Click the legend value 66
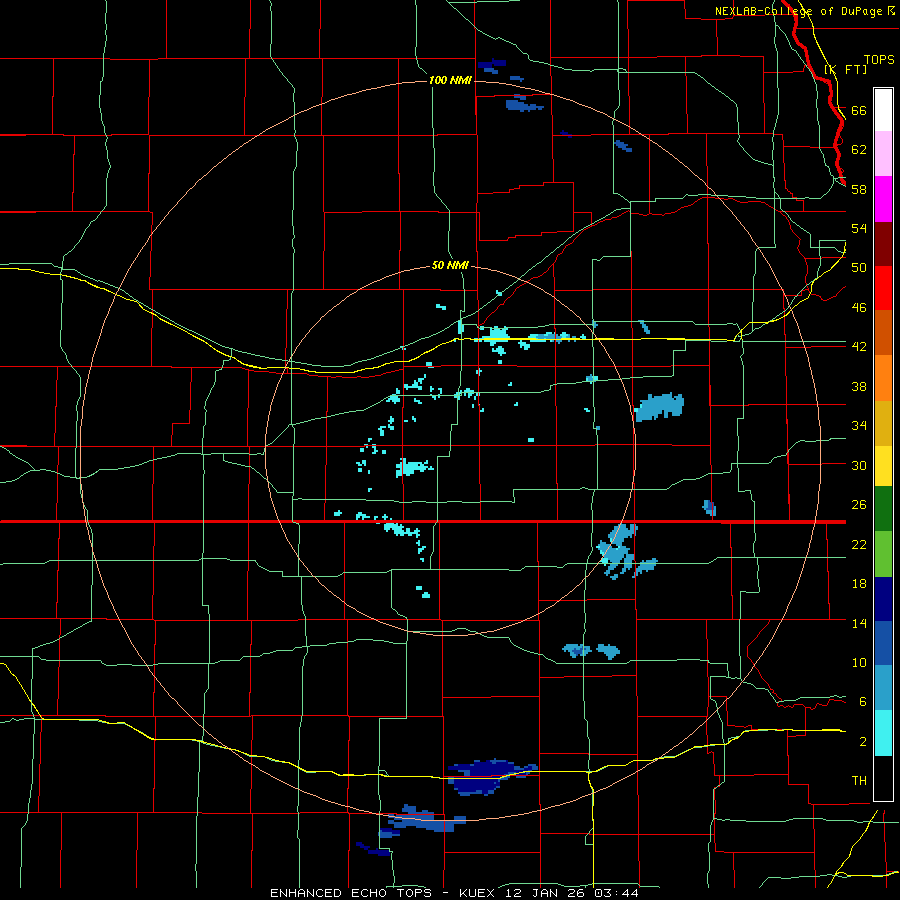 tap(859, 110)
